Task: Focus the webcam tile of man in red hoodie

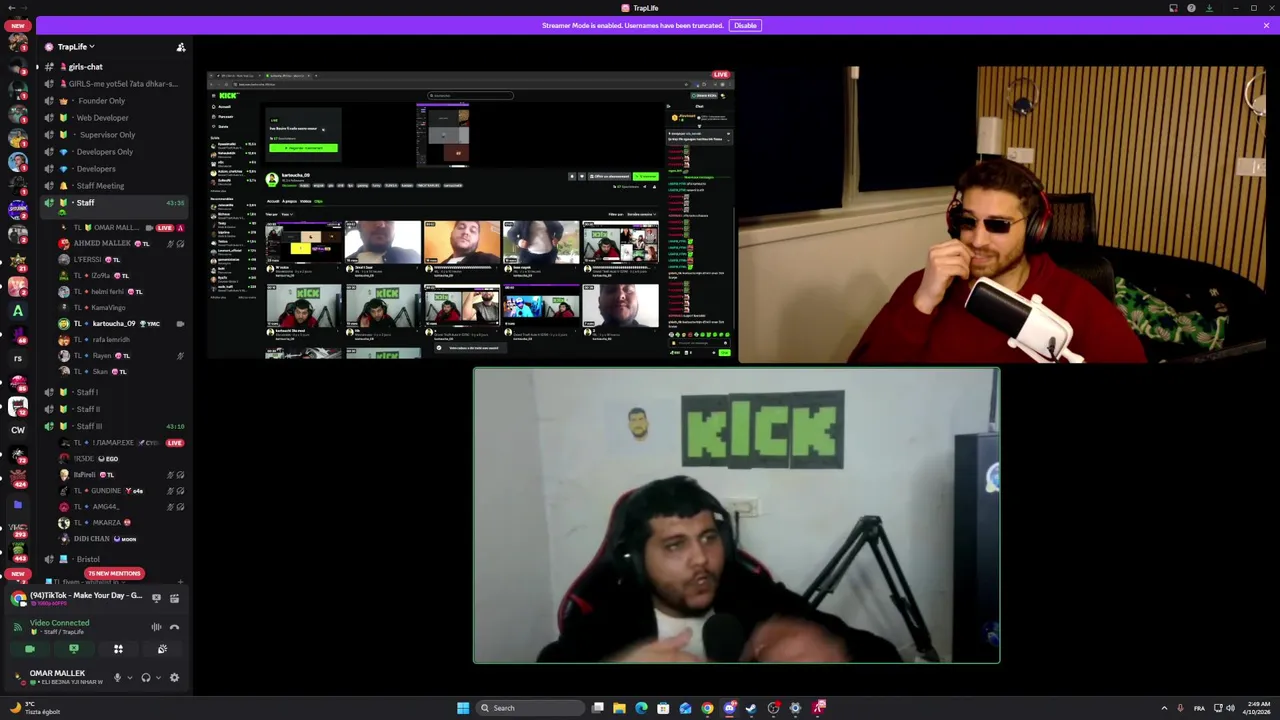Action: [1002, 214]
